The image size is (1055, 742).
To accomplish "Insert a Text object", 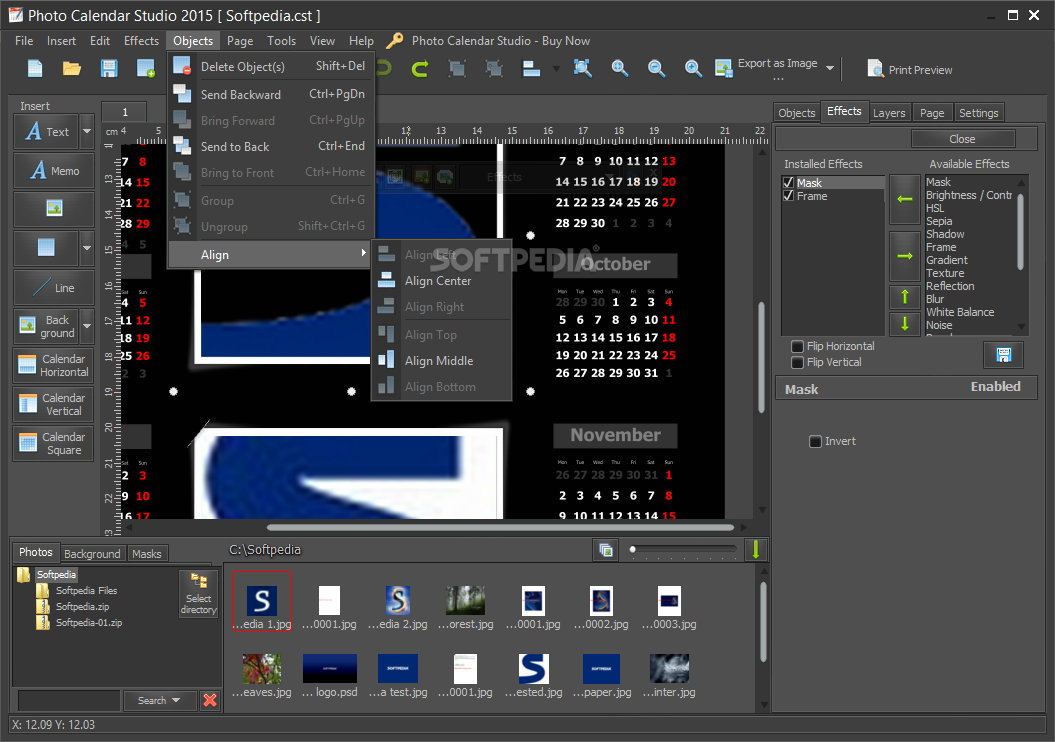I will 46,132.
